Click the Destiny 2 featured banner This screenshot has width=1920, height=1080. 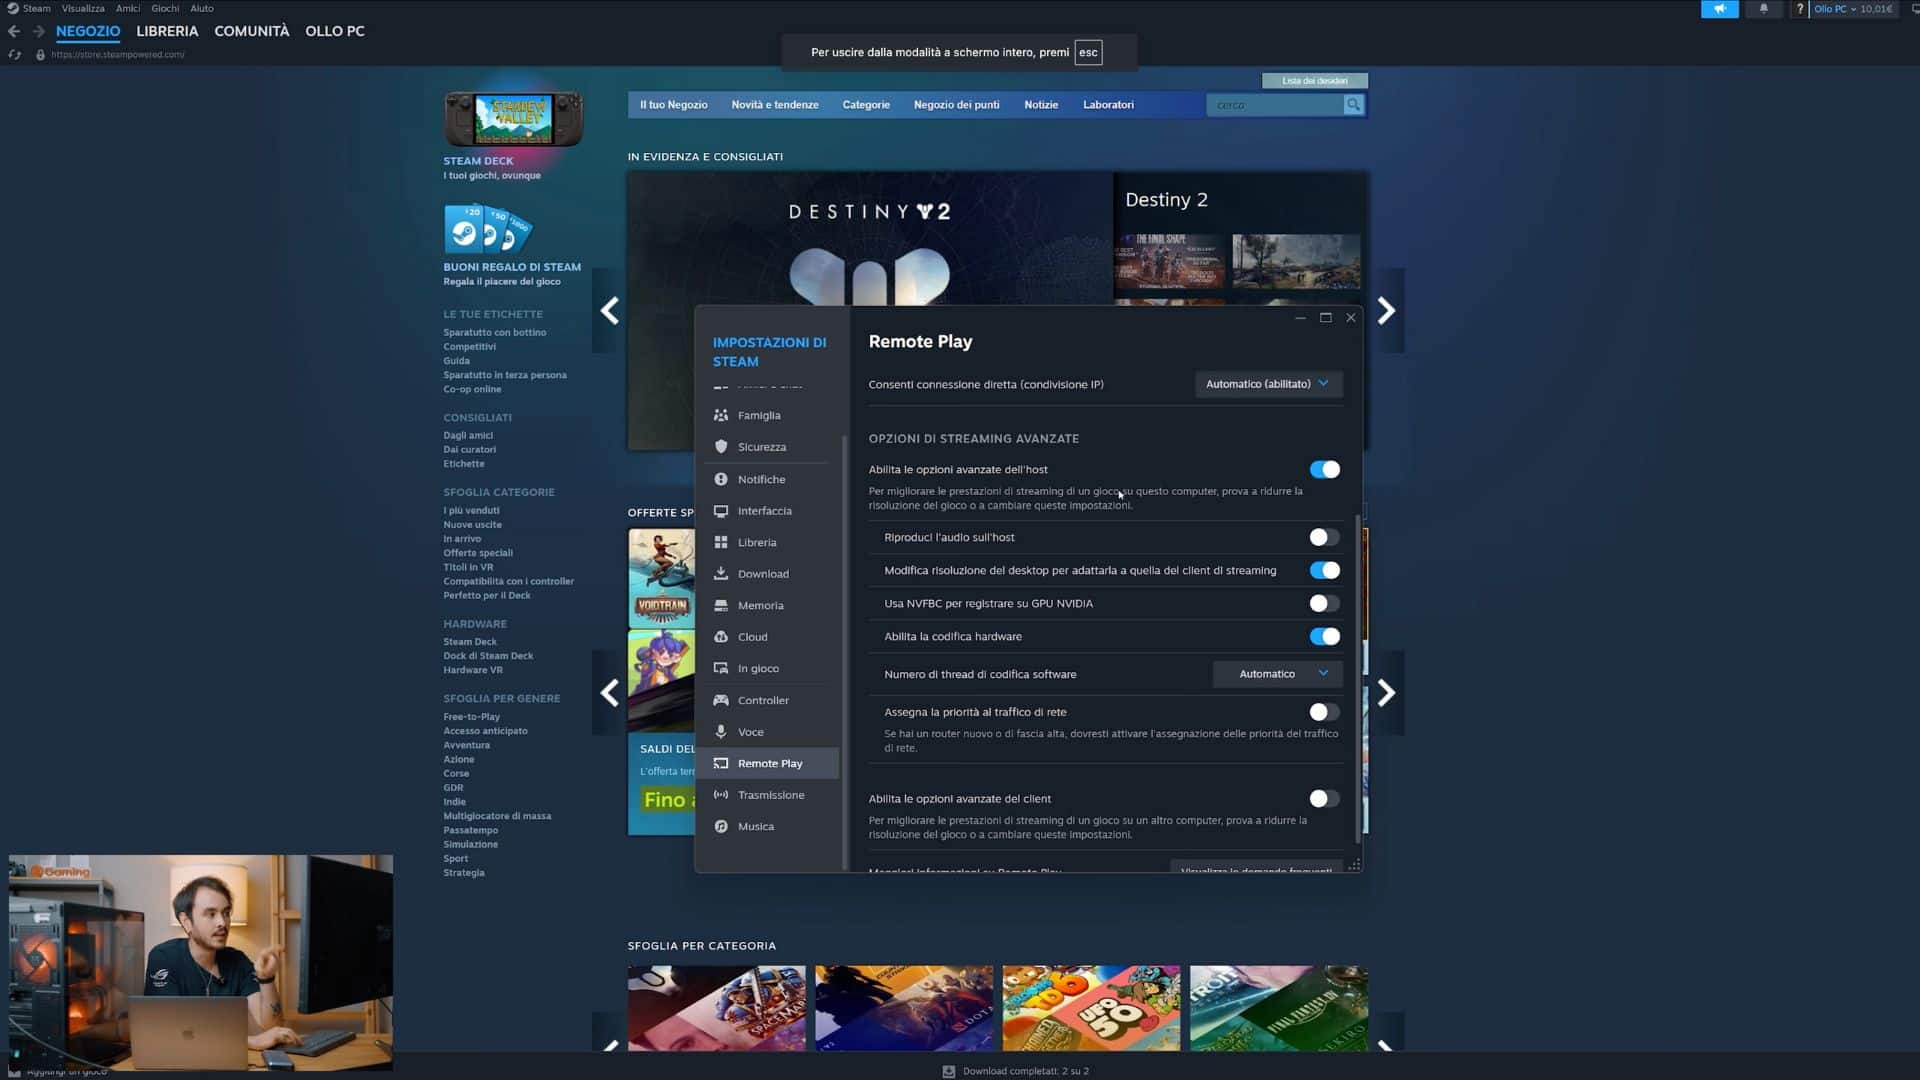pos(870,240)
